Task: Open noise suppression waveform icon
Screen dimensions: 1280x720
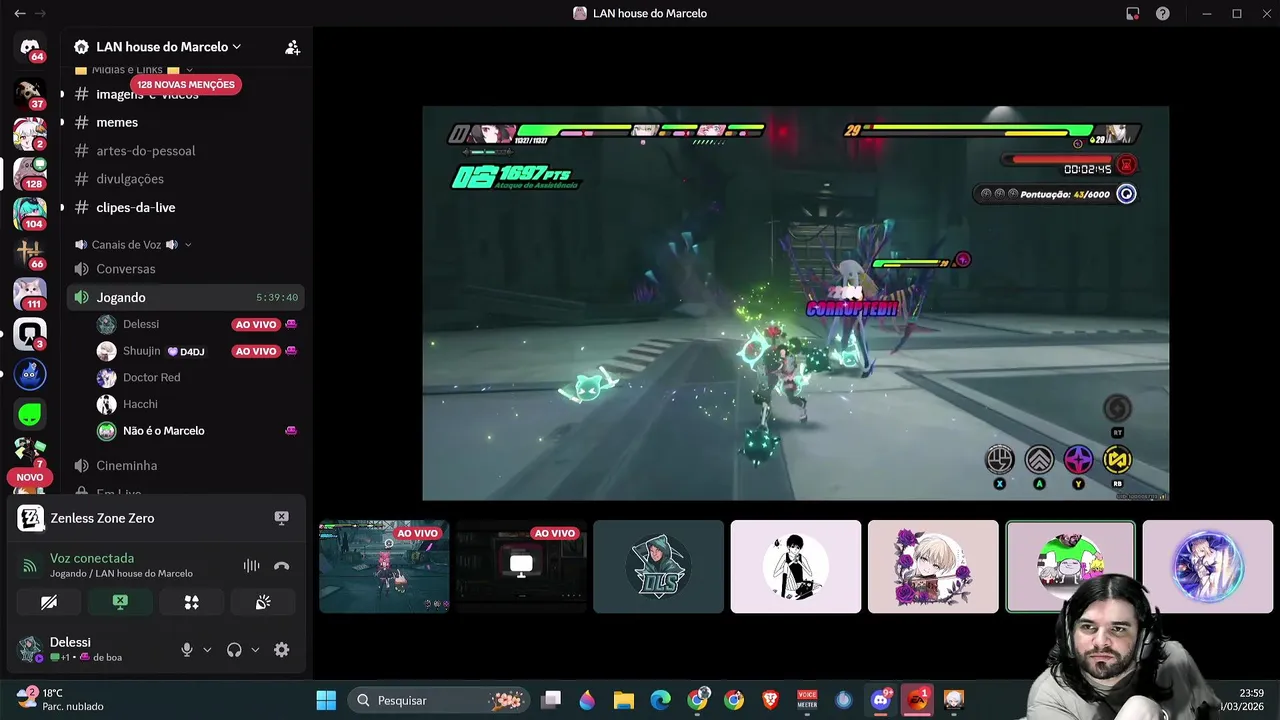Action: [251, 565]
